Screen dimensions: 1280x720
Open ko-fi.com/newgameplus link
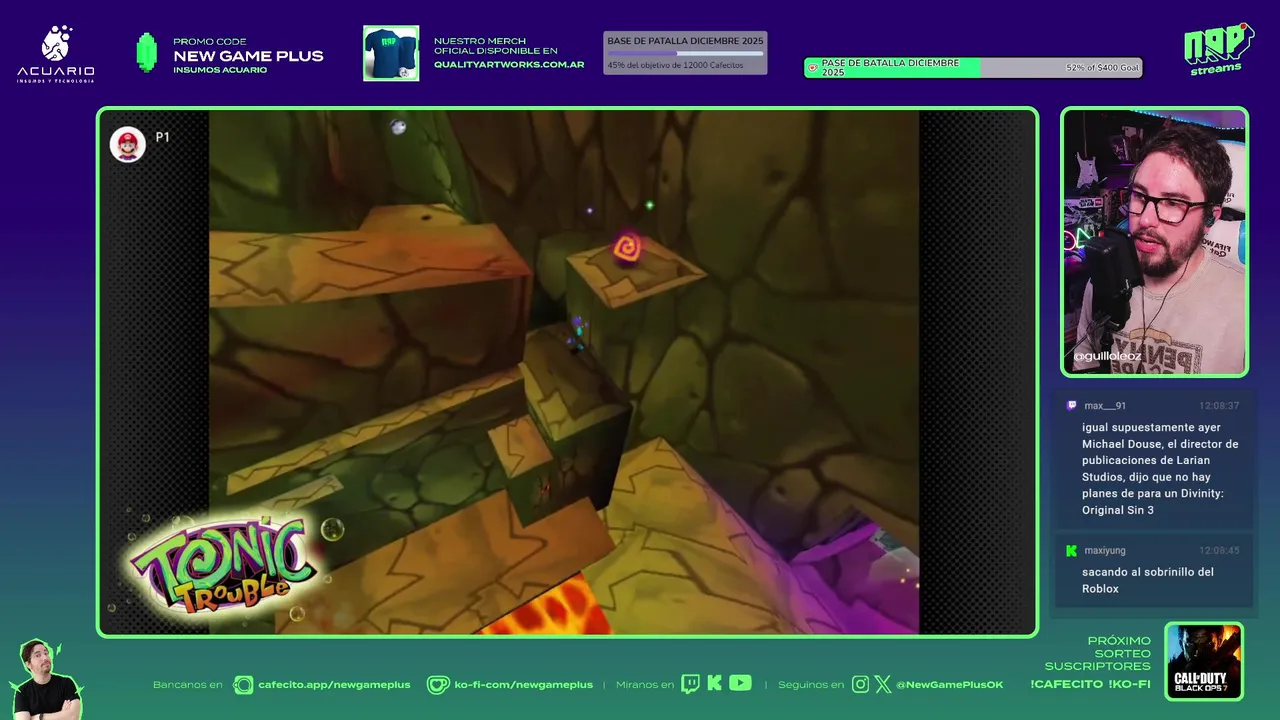pos(524,685)
